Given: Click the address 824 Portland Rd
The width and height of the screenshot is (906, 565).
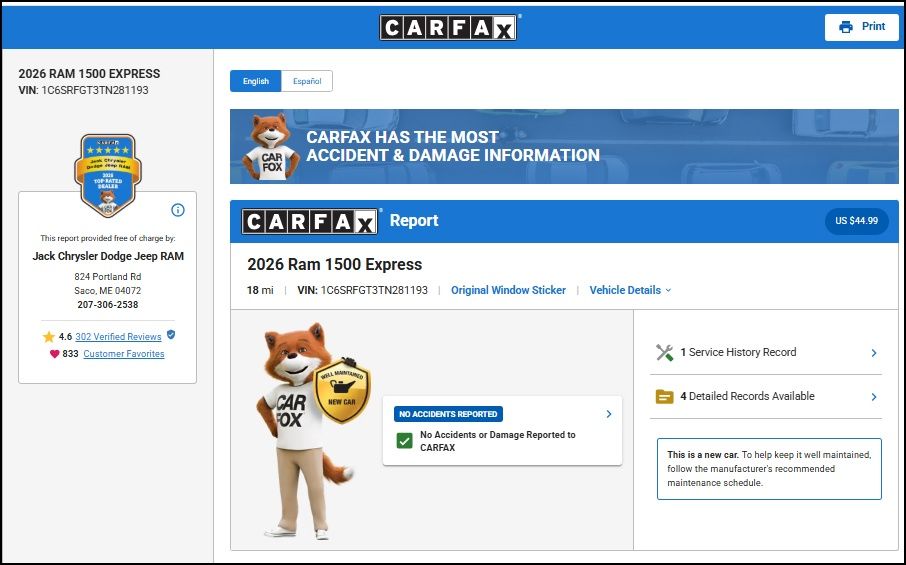Looking at the screenshot, I should point(108,277).
